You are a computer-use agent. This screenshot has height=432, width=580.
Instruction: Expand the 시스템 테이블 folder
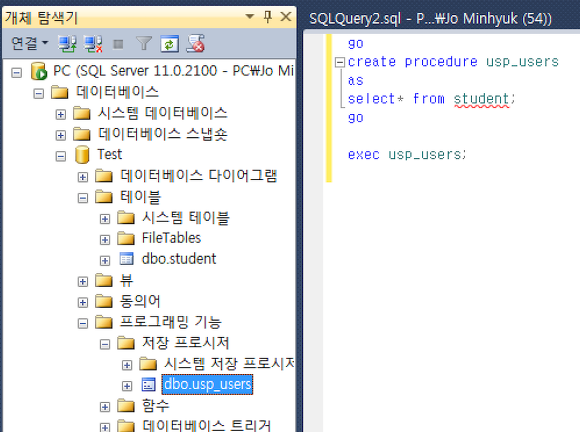105,219
